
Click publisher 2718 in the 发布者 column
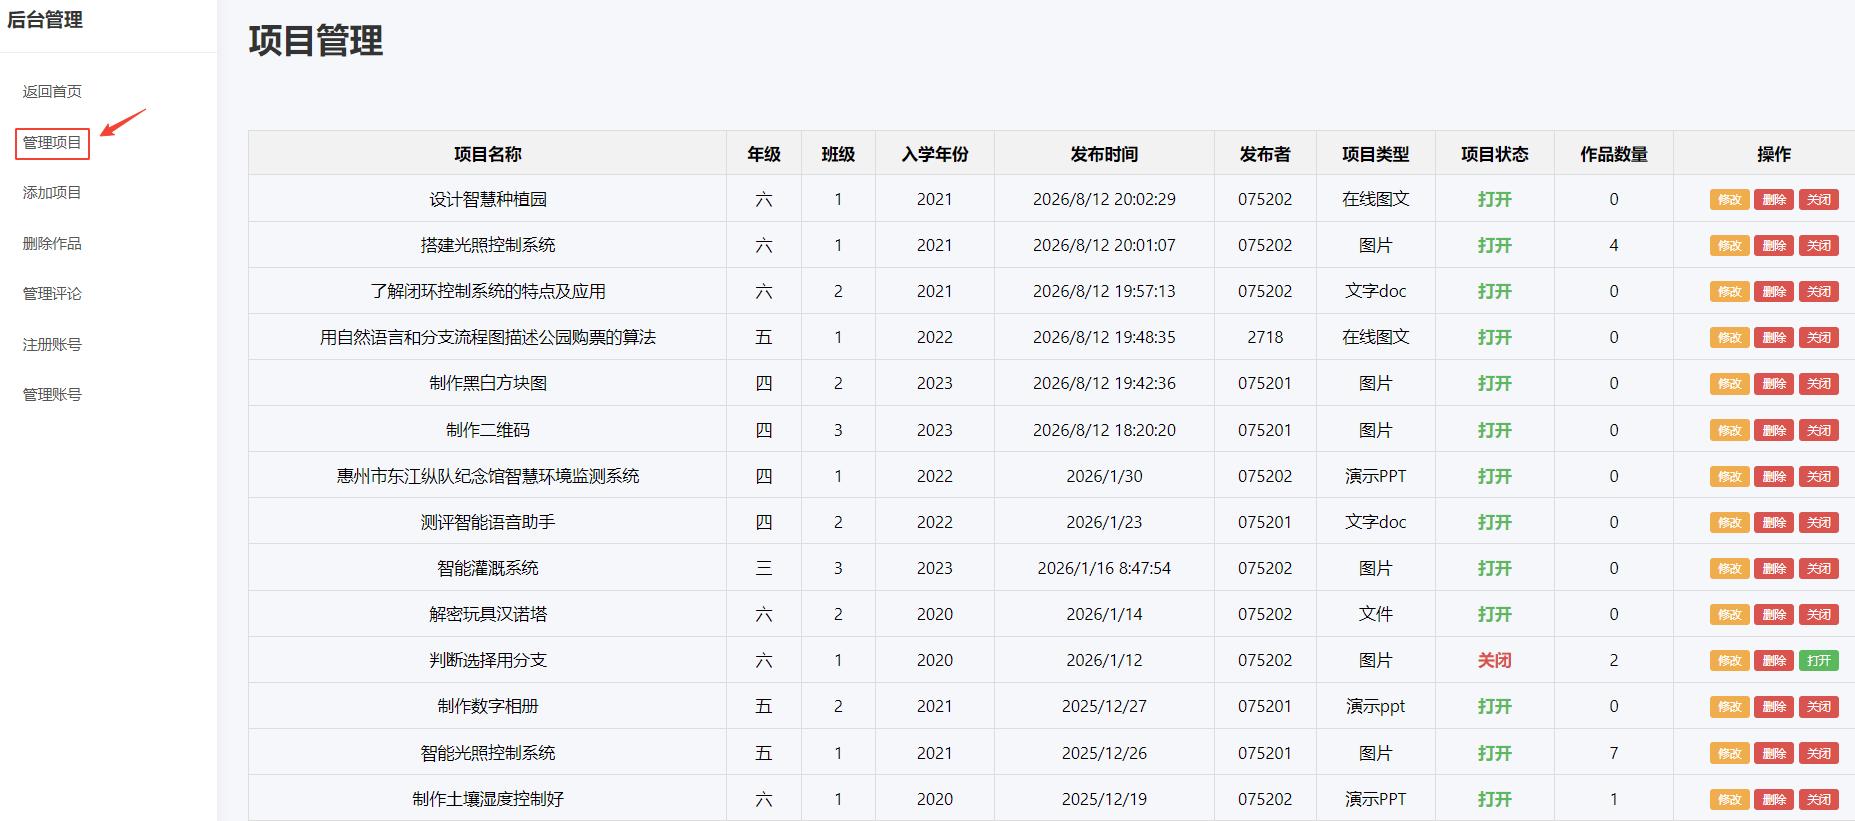pyautogui.click(x=1265, y=337)
